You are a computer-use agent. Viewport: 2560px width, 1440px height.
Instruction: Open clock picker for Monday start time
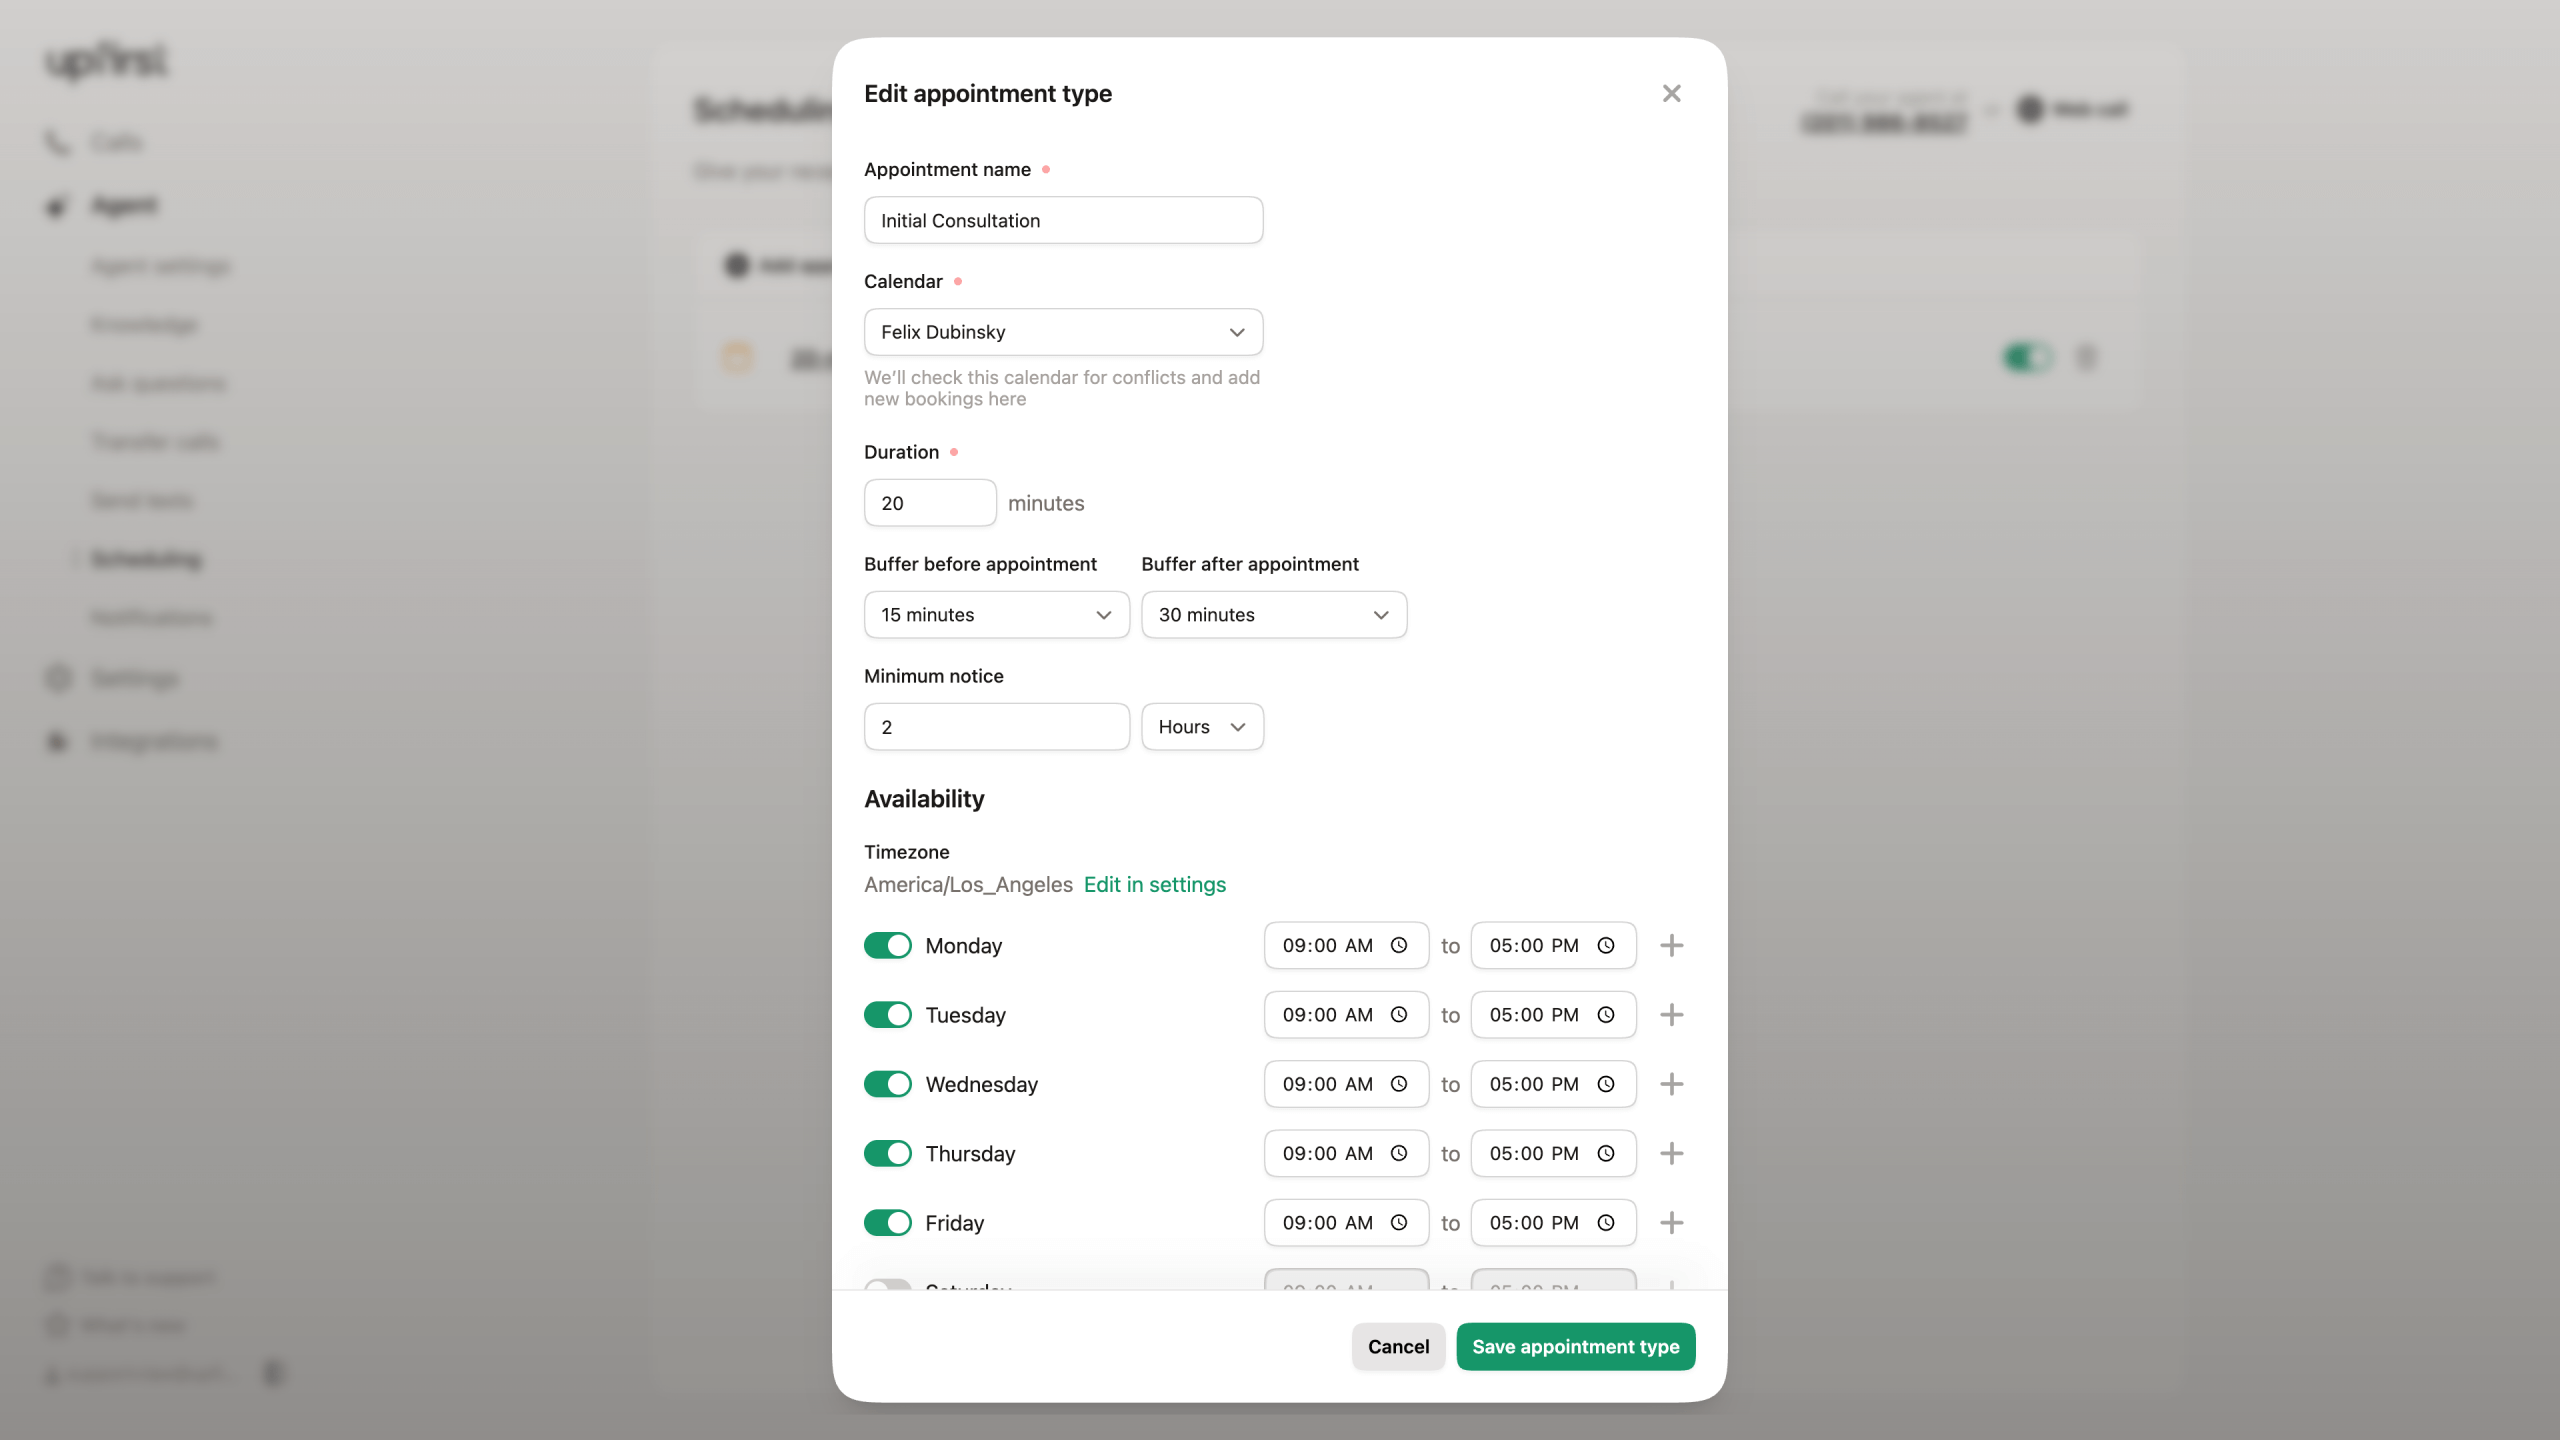tap(1399, 945)
